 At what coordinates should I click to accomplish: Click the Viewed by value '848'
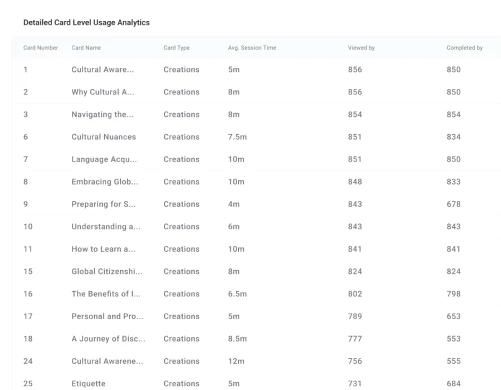355,182
